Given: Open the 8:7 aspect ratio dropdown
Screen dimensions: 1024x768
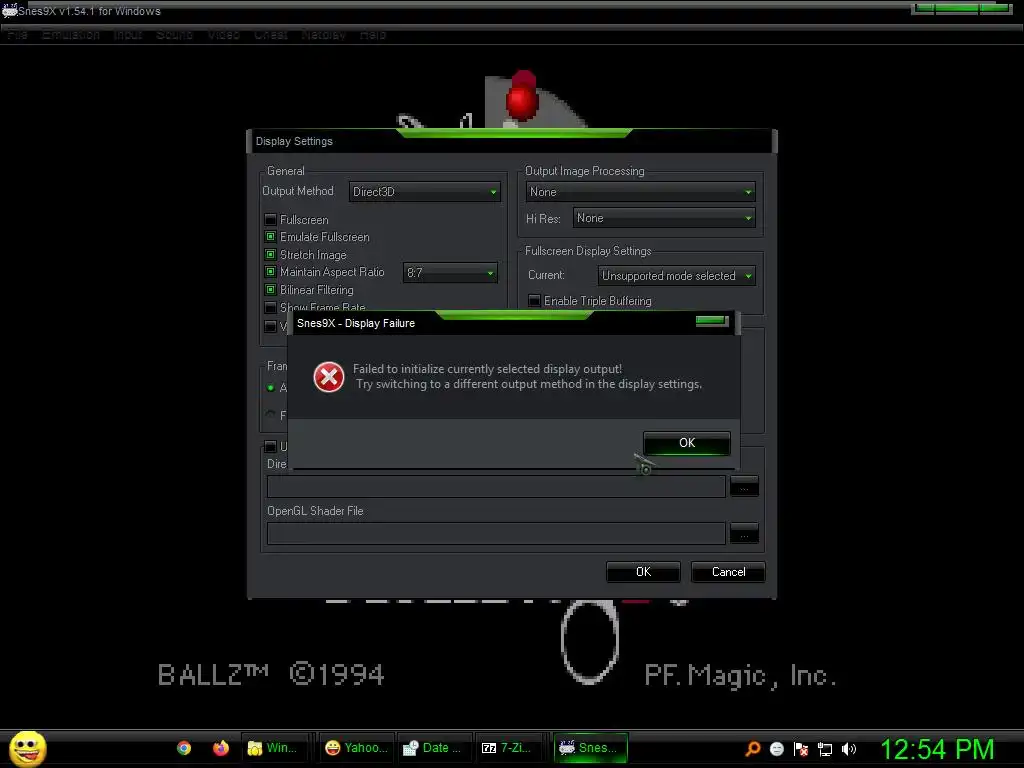Looking at the screenshot, I should coord(450,272).
